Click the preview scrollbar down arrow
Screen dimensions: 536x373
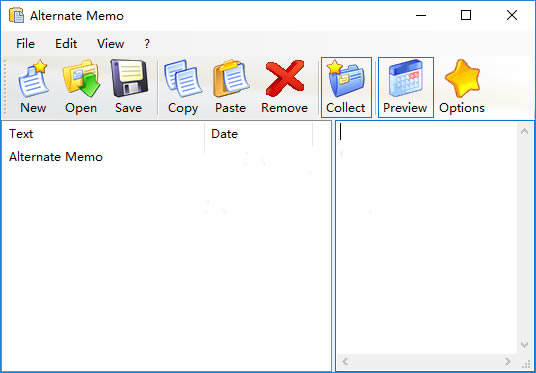coord(524,345)
